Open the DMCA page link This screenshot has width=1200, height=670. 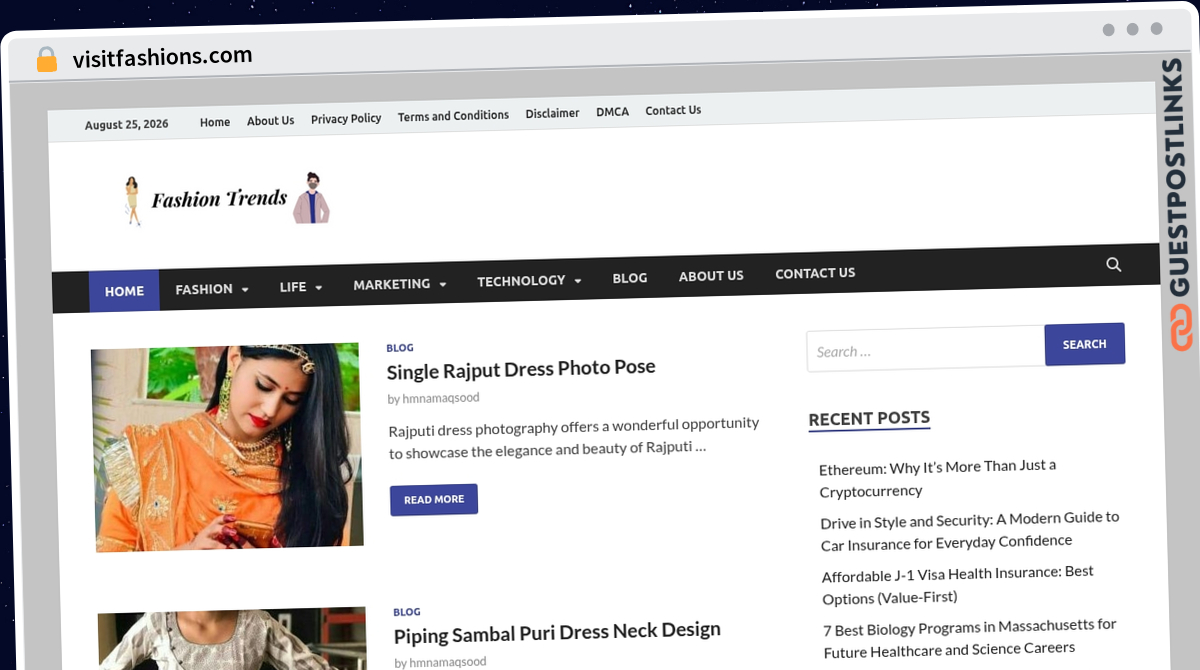[x=612, y=112]
